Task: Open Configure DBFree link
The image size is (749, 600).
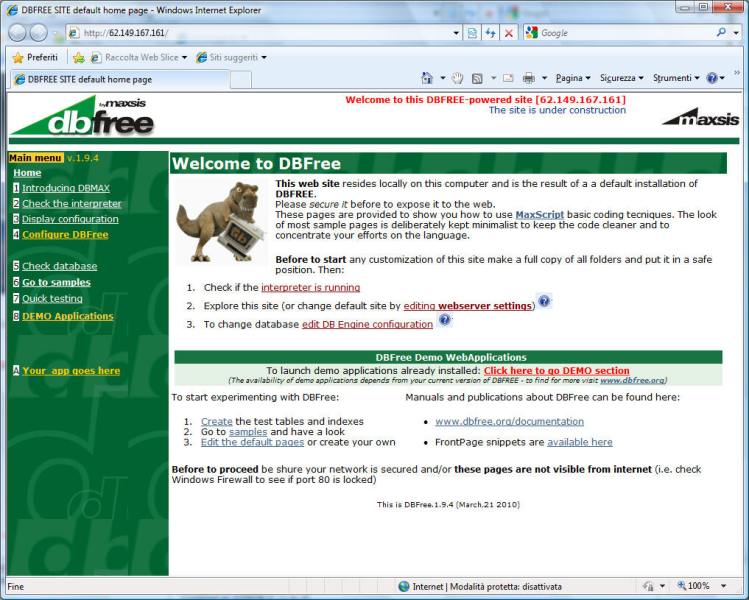Action: point(65,235)
